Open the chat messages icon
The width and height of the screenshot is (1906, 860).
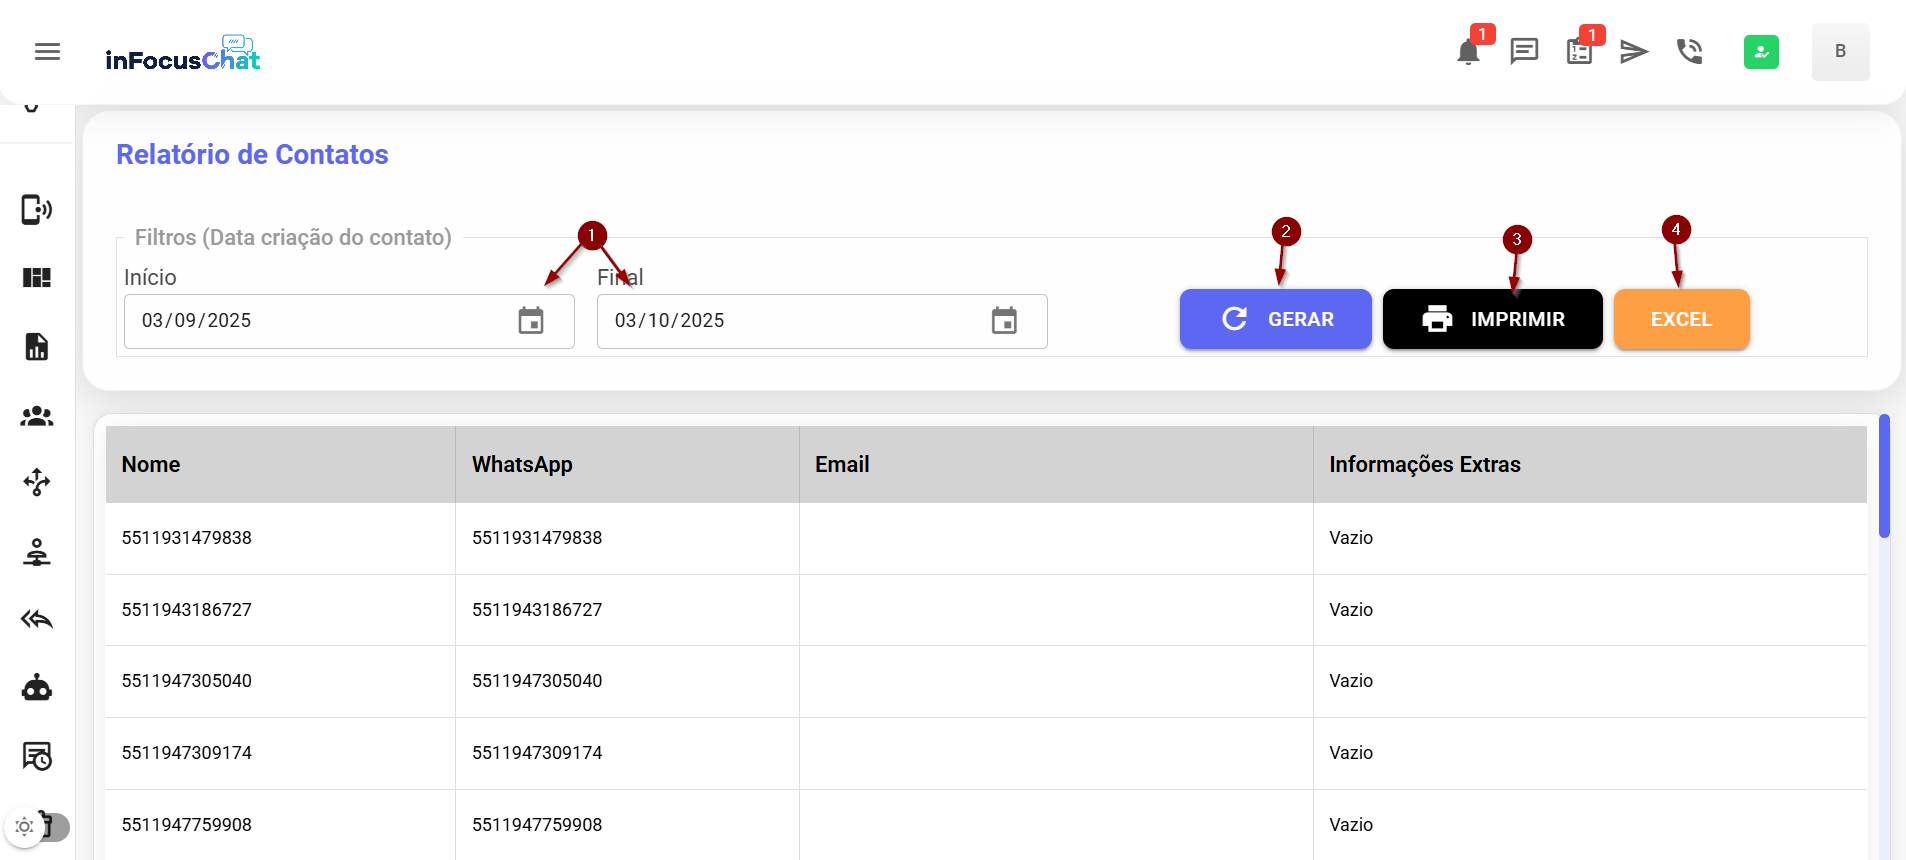[x=1524, y=51]
